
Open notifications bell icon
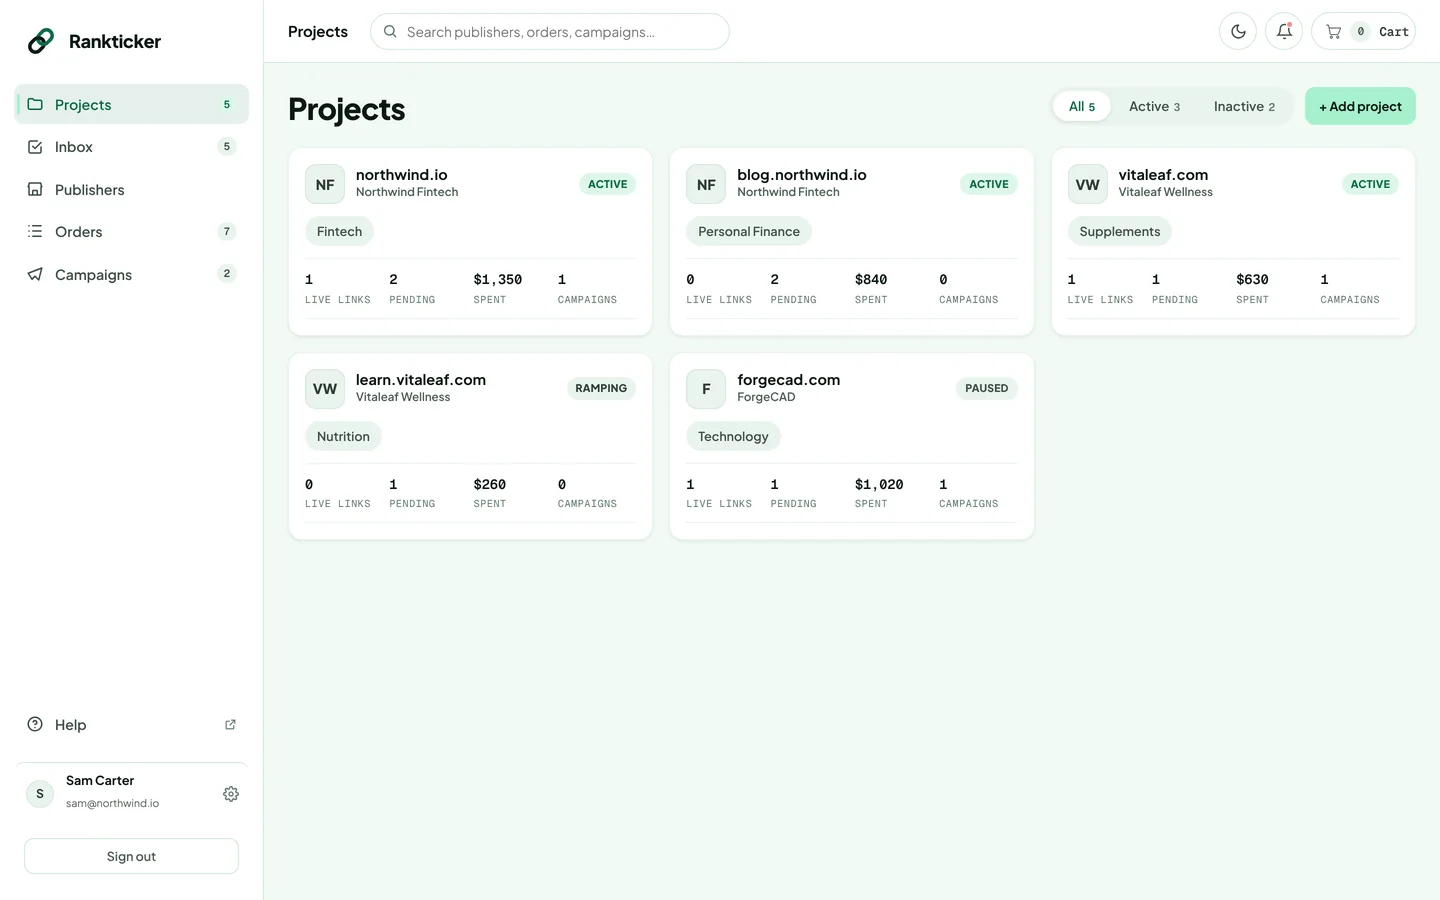point(1284,31)
